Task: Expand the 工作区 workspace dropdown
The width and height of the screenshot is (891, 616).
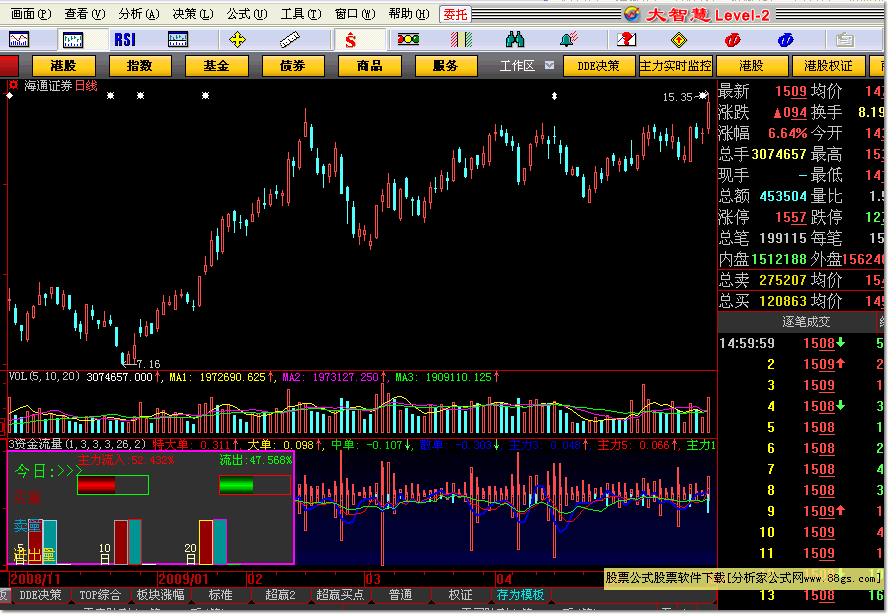Action: 549,65
